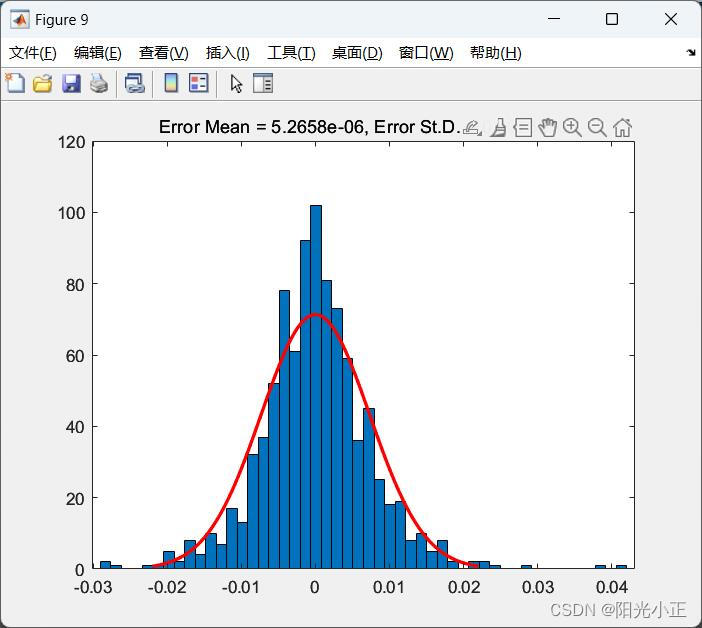Click the Link Plot toolbar icon
Screen dimensions: 702x628
tap(135, 83)
